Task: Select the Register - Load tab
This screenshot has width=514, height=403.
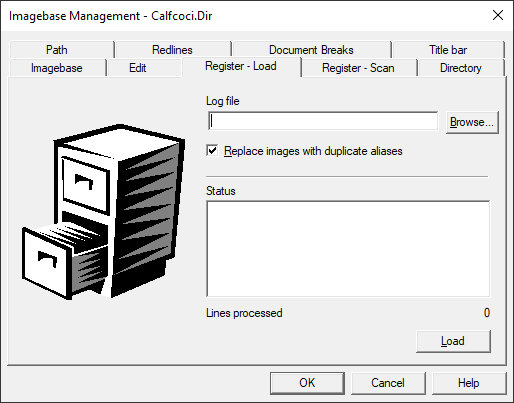Action: pyautogui.click(x=241, y=66)
